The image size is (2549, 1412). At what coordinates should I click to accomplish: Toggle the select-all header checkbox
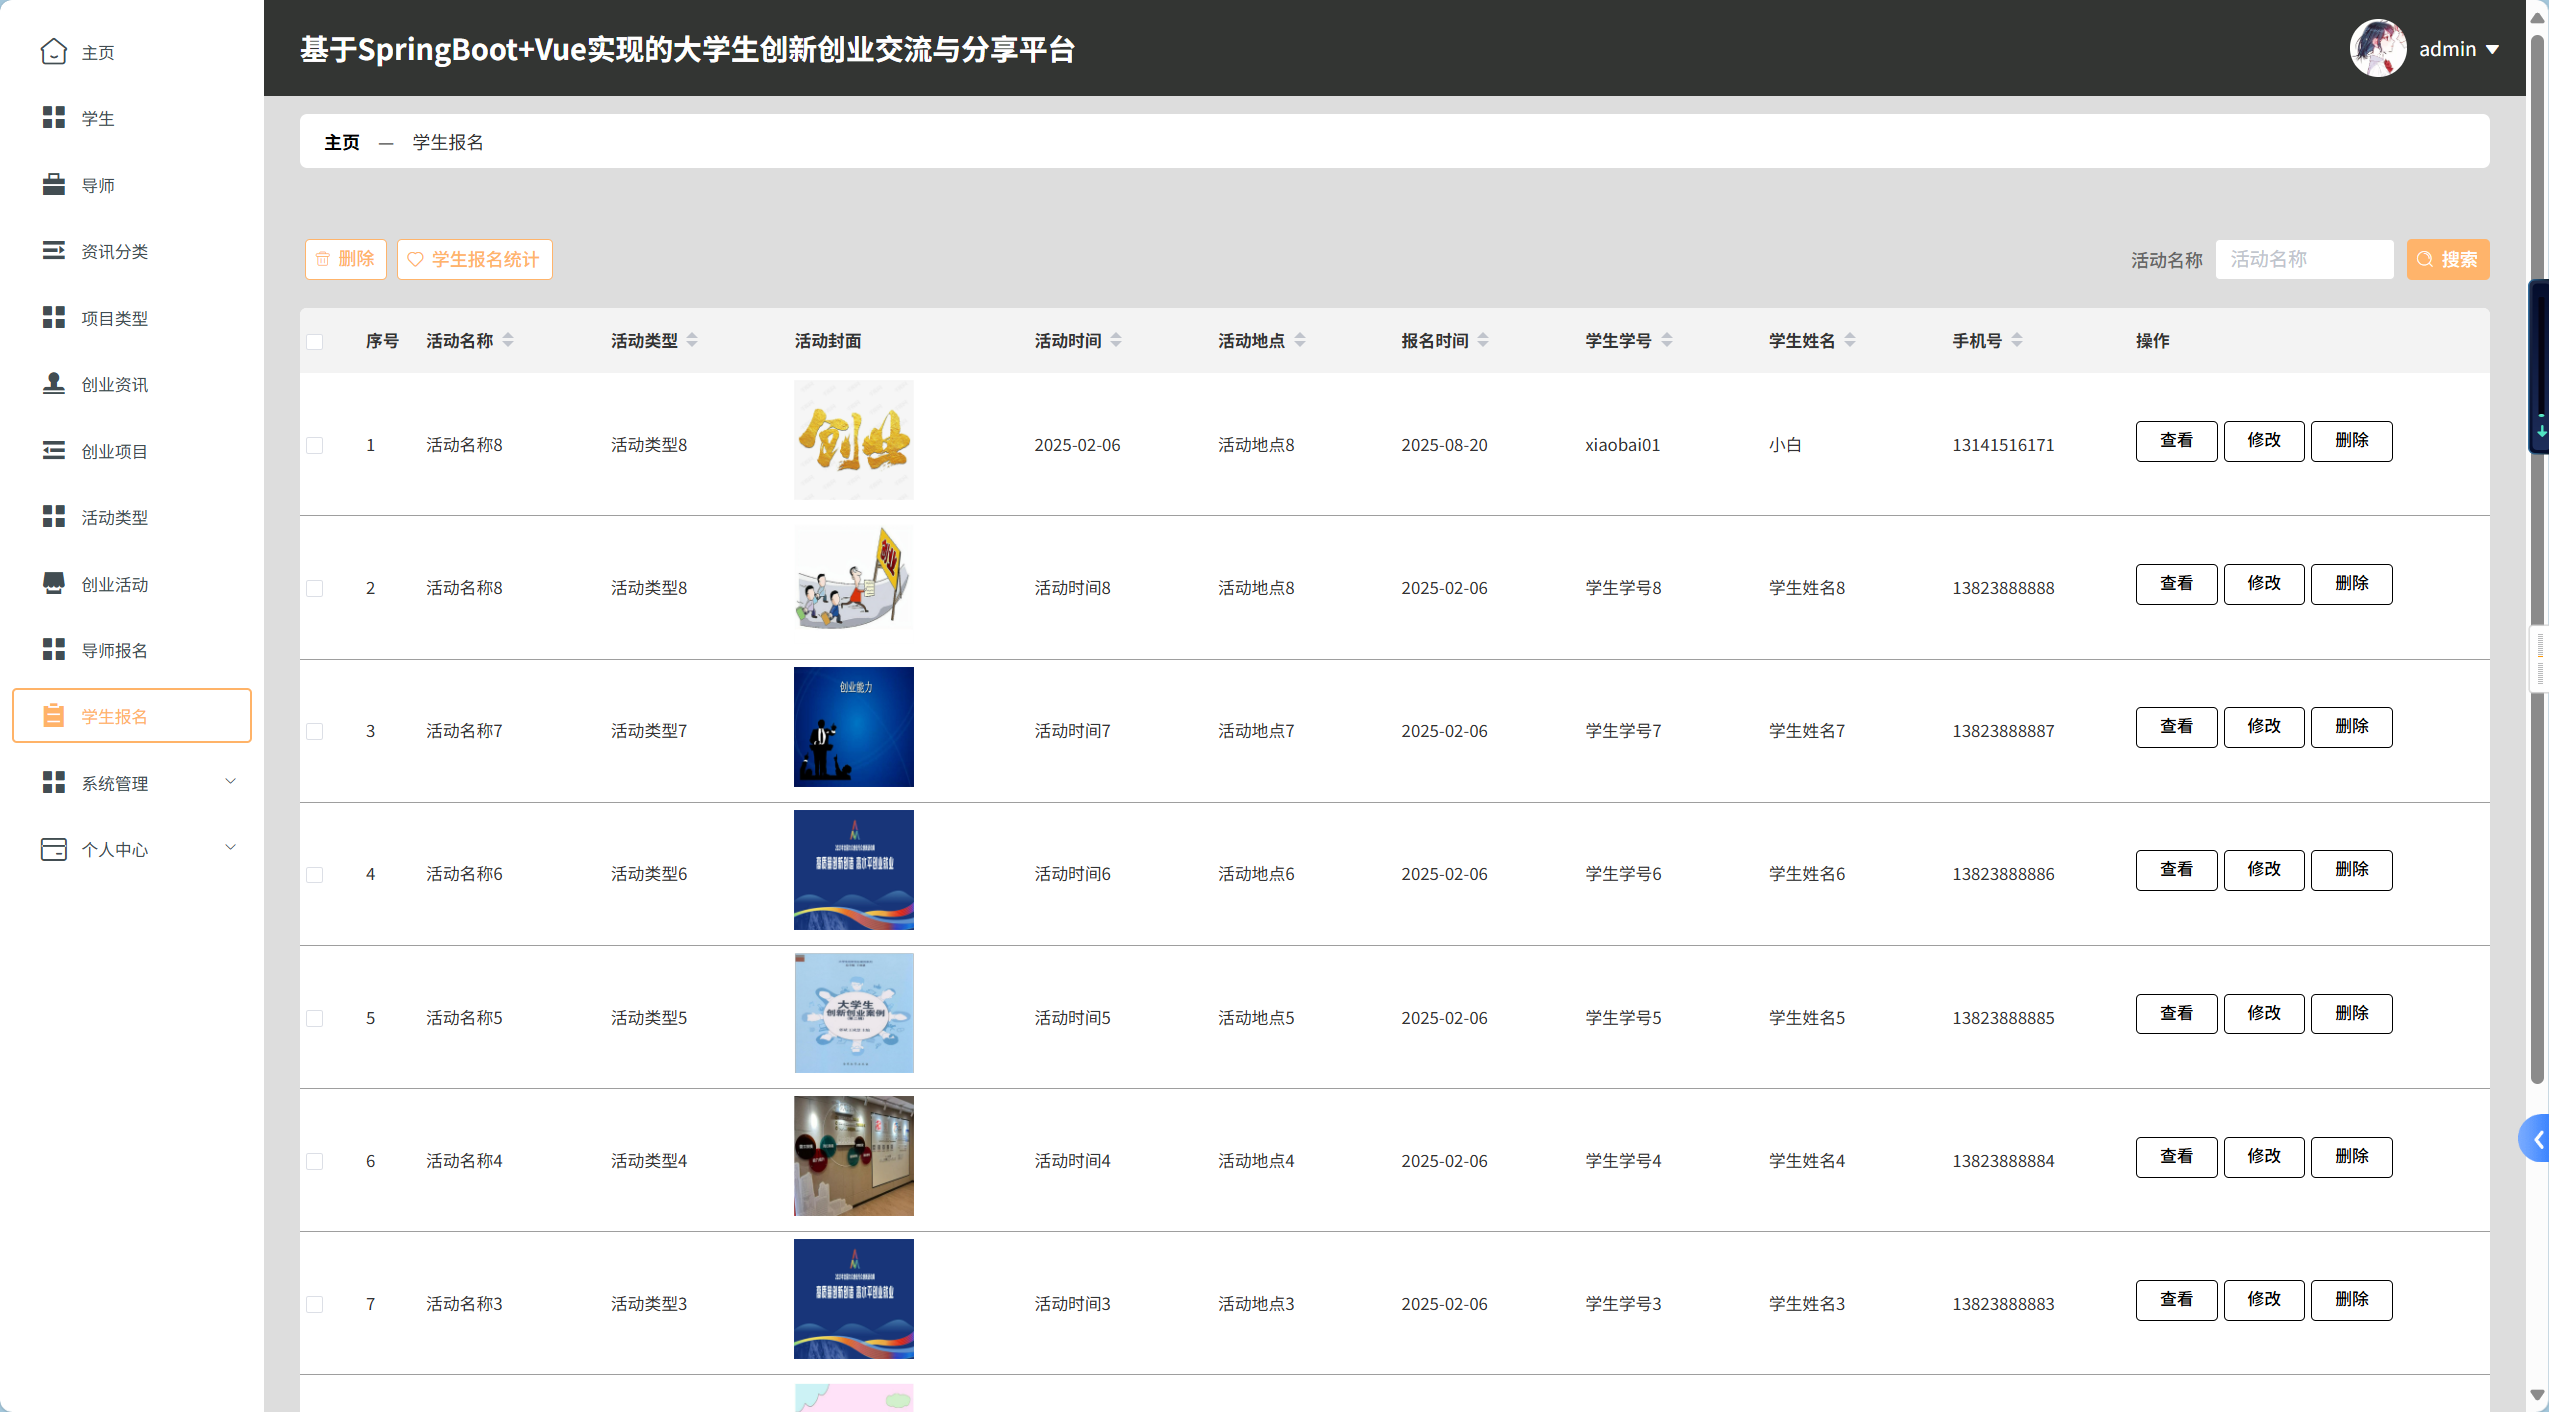315,342
